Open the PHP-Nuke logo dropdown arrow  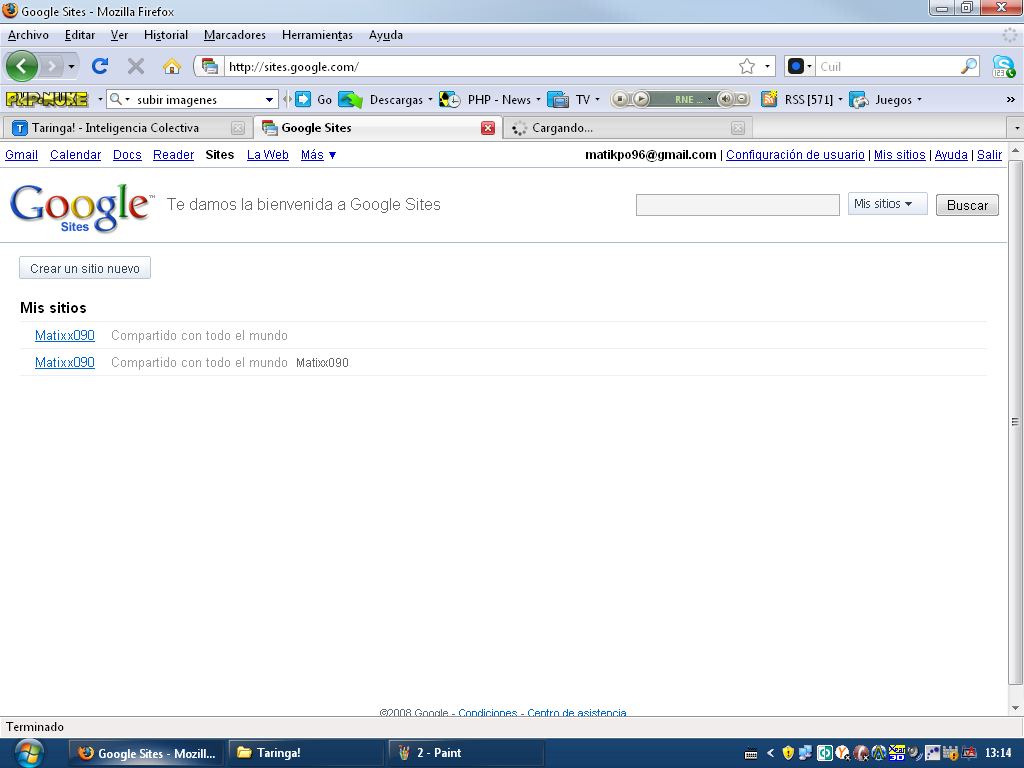(x=100, y=99)
